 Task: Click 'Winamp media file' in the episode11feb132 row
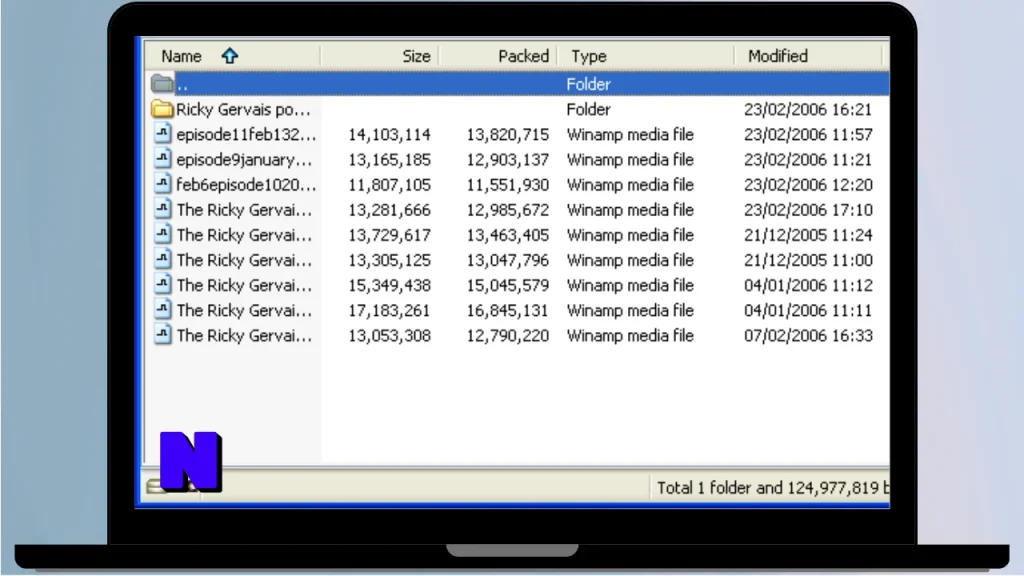630,135
